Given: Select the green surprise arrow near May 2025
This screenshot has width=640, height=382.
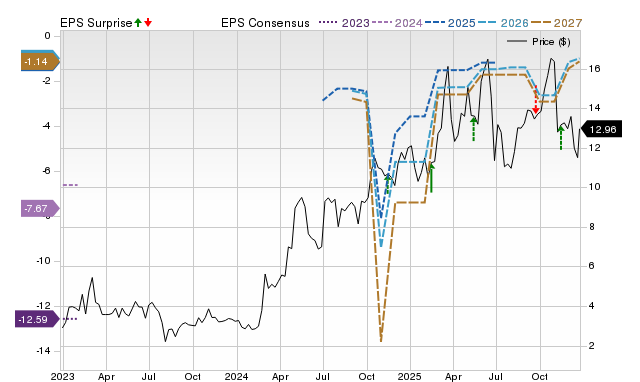Looking at the screenshot, I should 473,129.
